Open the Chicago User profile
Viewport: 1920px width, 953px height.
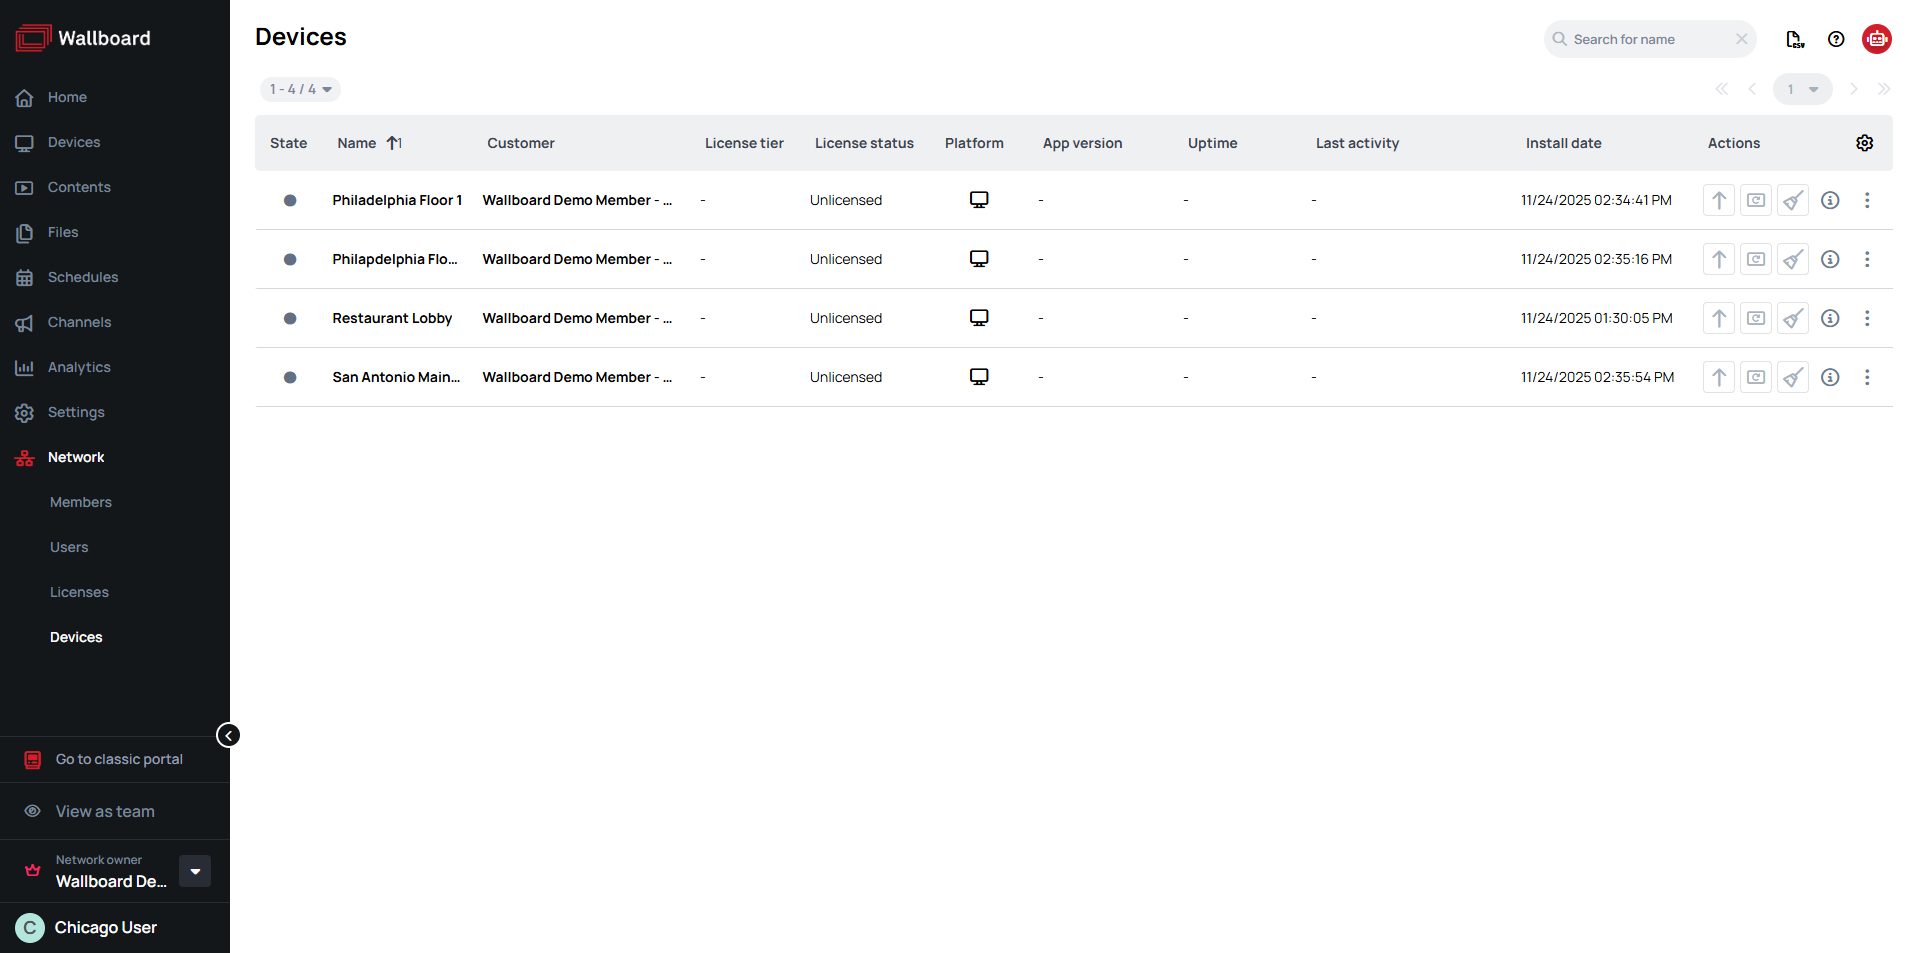click(x=105, y=927)
